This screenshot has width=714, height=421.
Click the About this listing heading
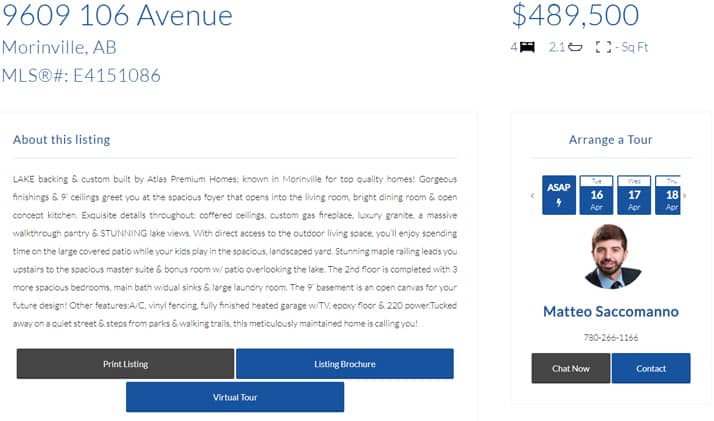pos(61,140)
